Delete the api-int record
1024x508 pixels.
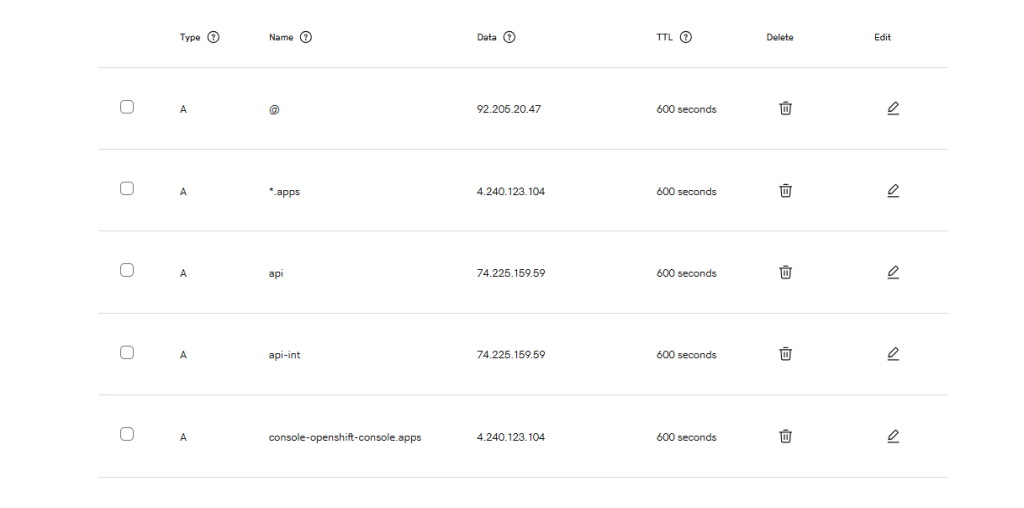tap(786, 354)
